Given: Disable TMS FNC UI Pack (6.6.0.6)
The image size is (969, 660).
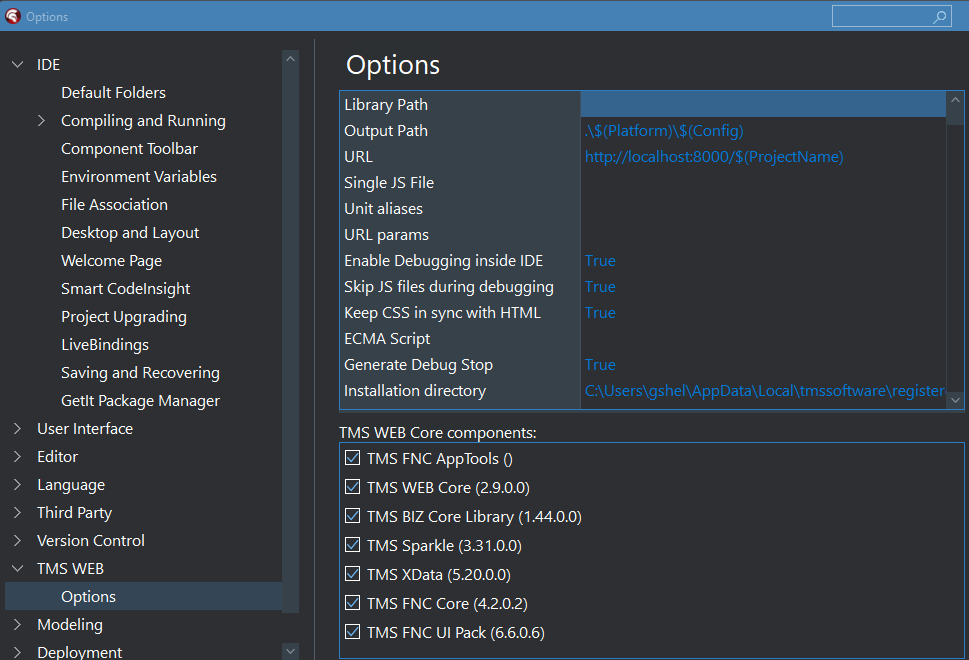Looking at the screenshot, I should [352, 632].
